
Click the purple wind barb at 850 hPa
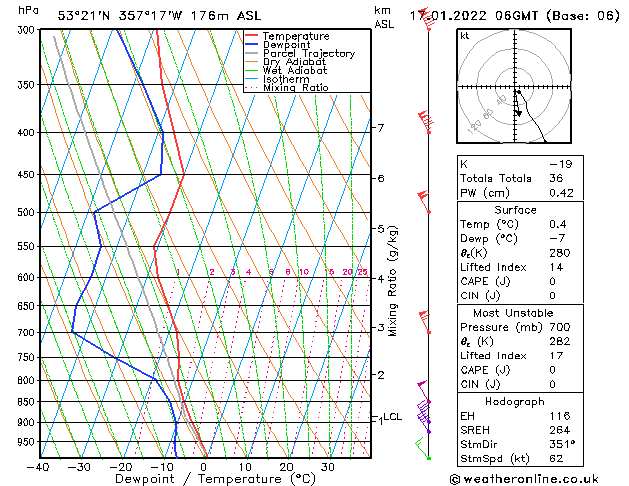click(424, 391)
